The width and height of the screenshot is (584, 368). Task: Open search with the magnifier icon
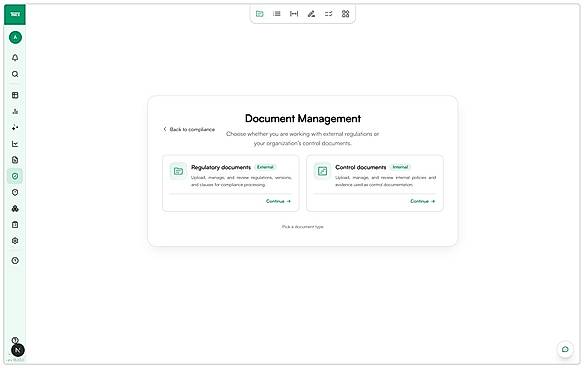[x=15, y=74]
